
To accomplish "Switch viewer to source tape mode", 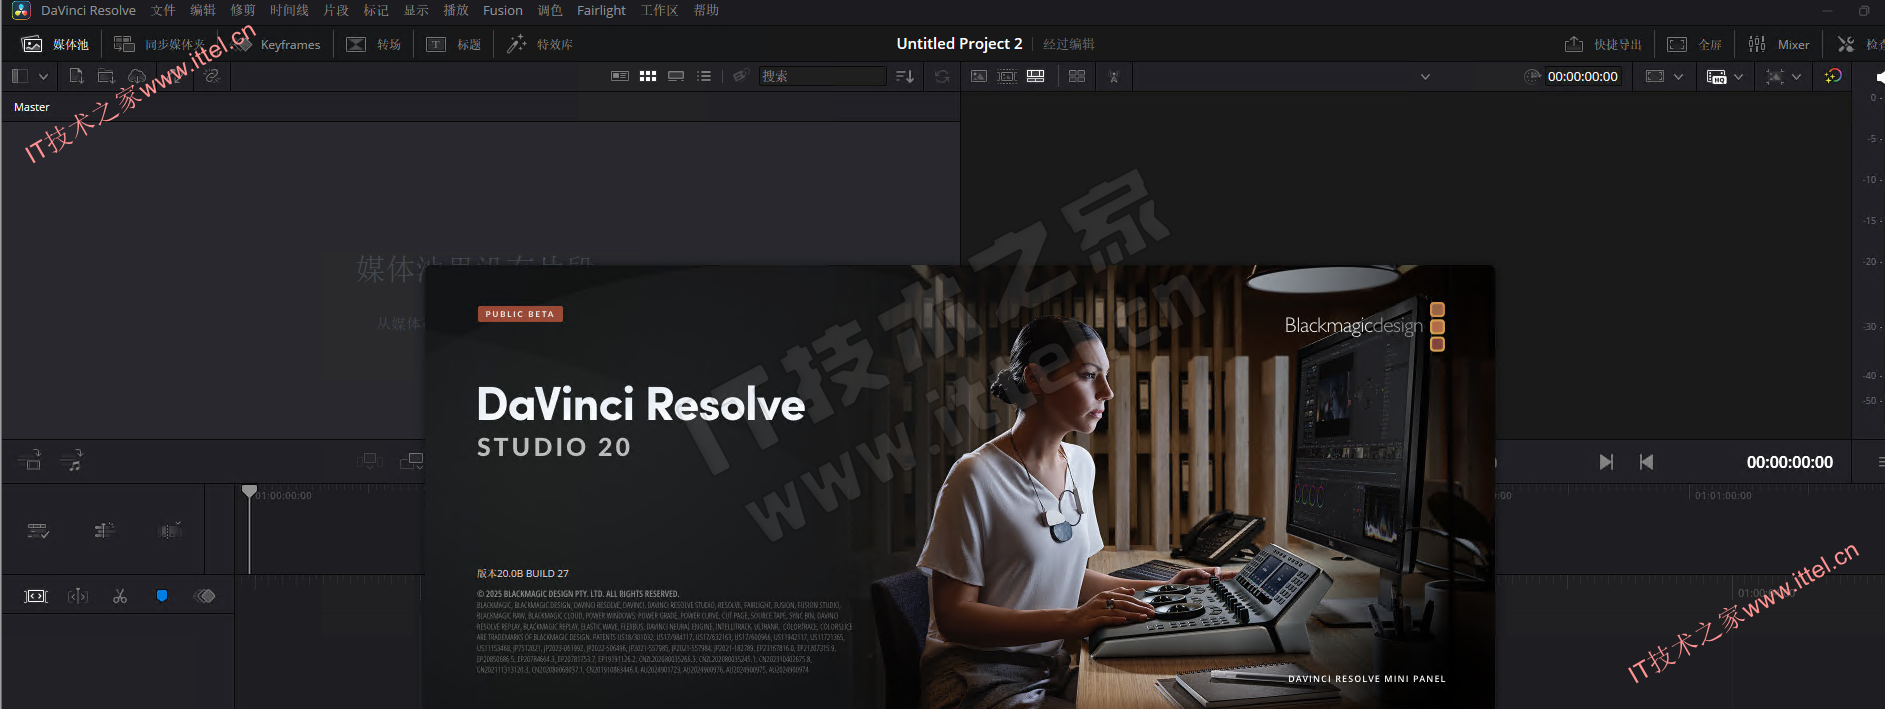I will coord(1007,76).
